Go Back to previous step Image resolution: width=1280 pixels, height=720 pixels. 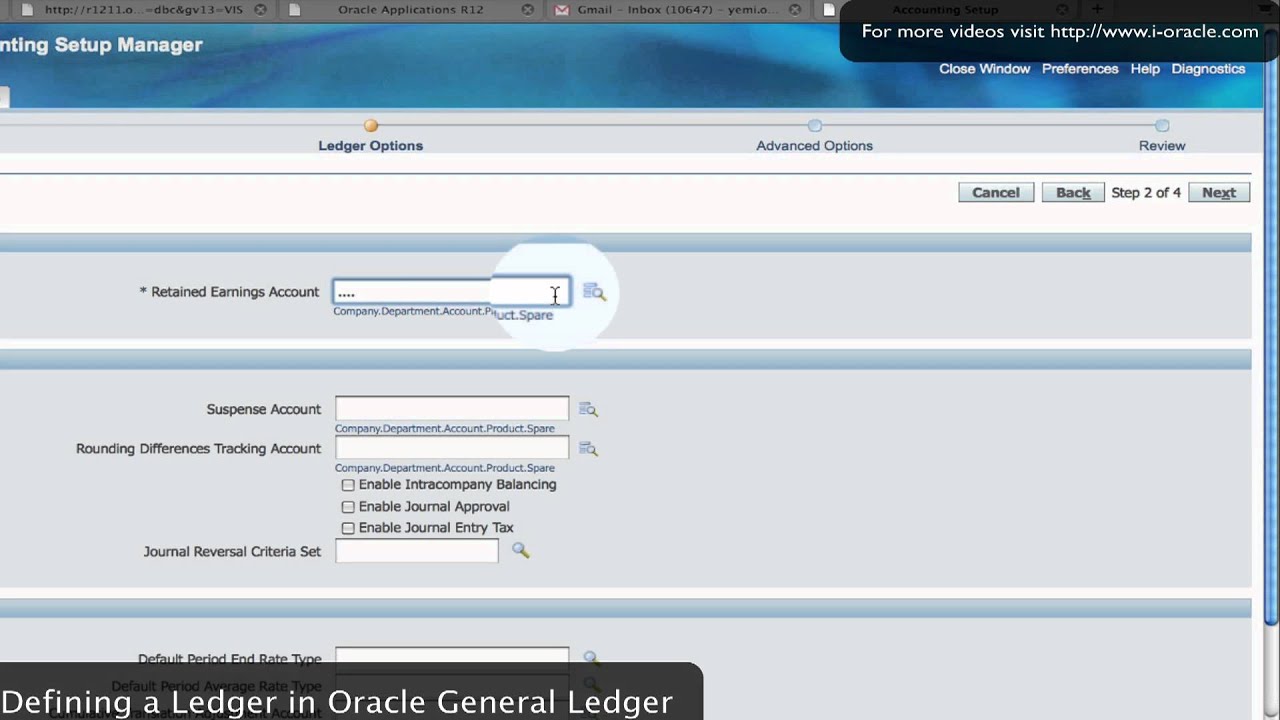click(1073, 192)
